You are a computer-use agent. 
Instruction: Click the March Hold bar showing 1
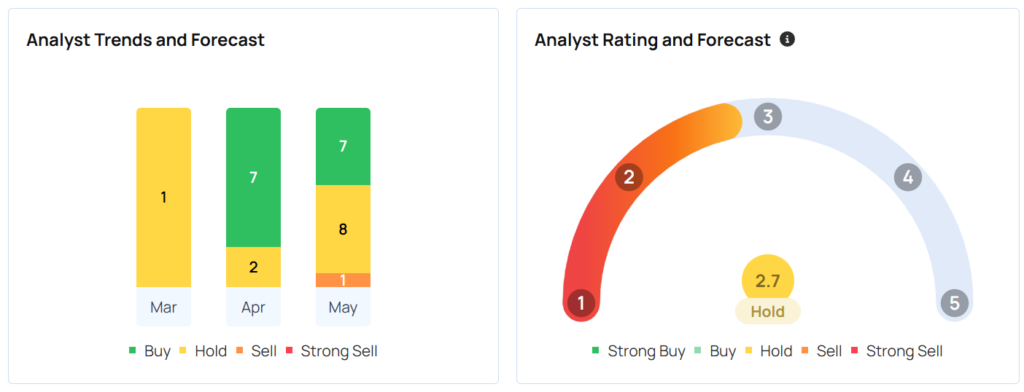pyautogui.click(x=163, y=197)
